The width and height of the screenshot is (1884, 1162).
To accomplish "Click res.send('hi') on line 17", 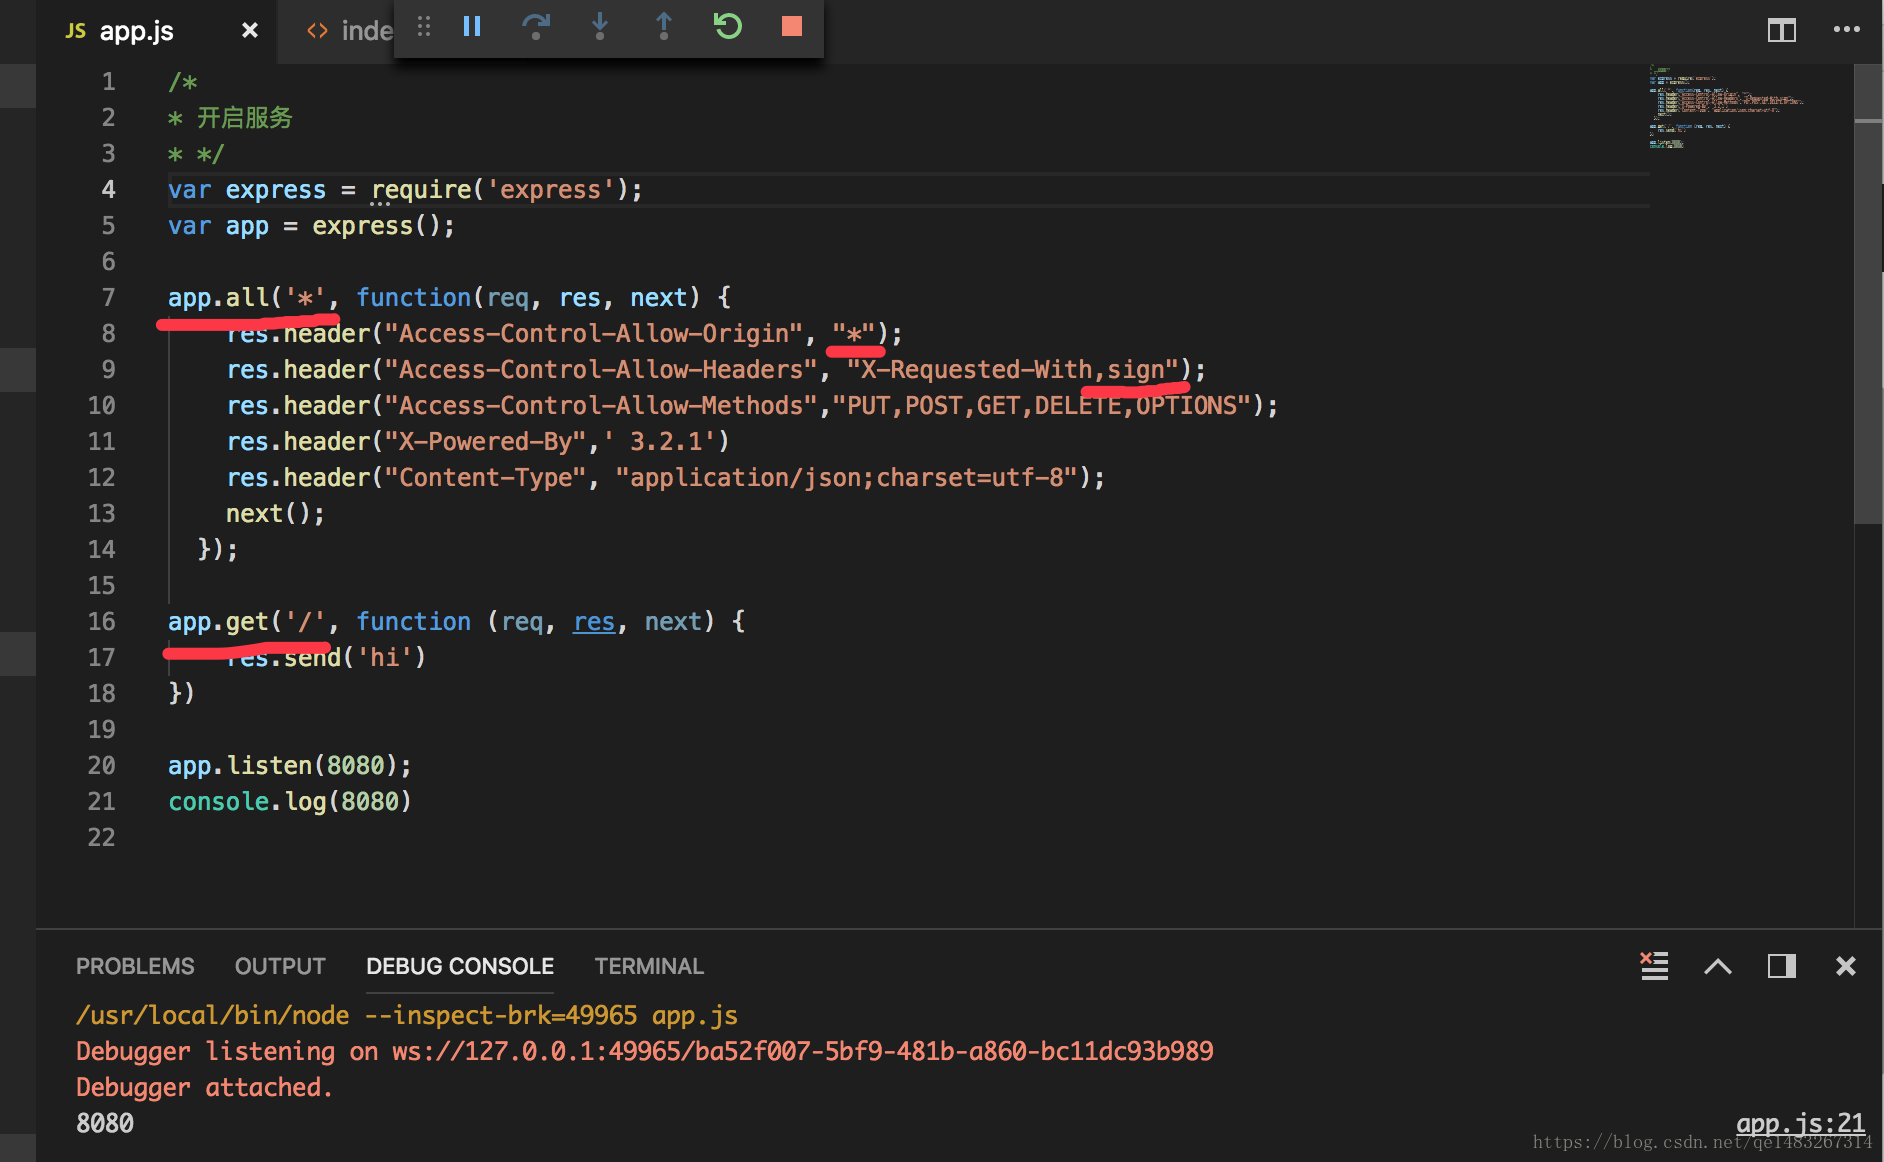I will click(x=326, y=657).
